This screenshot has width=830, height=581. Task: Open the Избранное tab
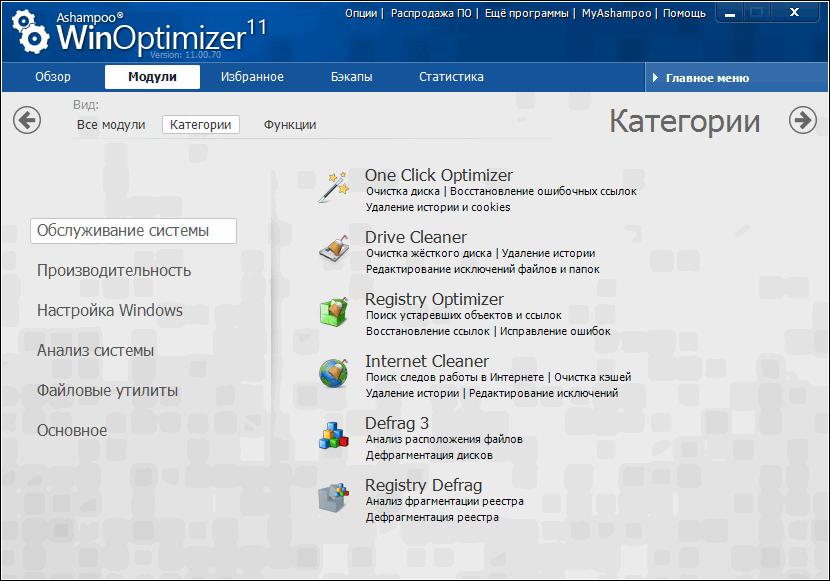[x=252, y=77]
